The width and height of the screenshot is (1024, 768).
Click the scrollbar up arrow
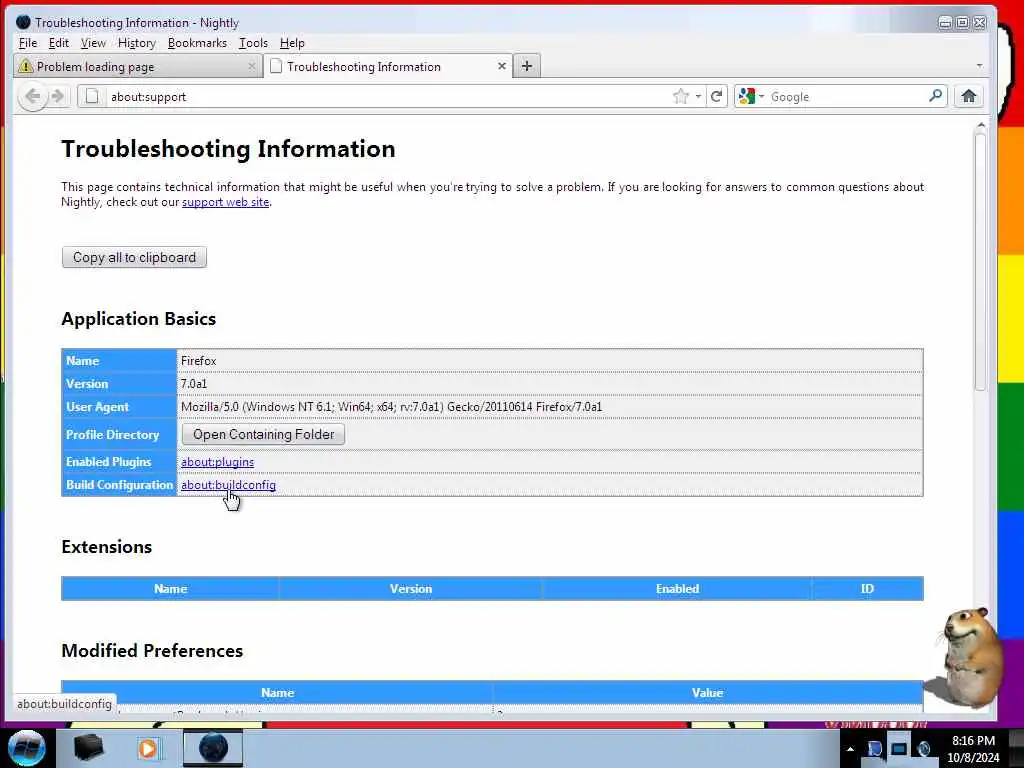[980, 125]
